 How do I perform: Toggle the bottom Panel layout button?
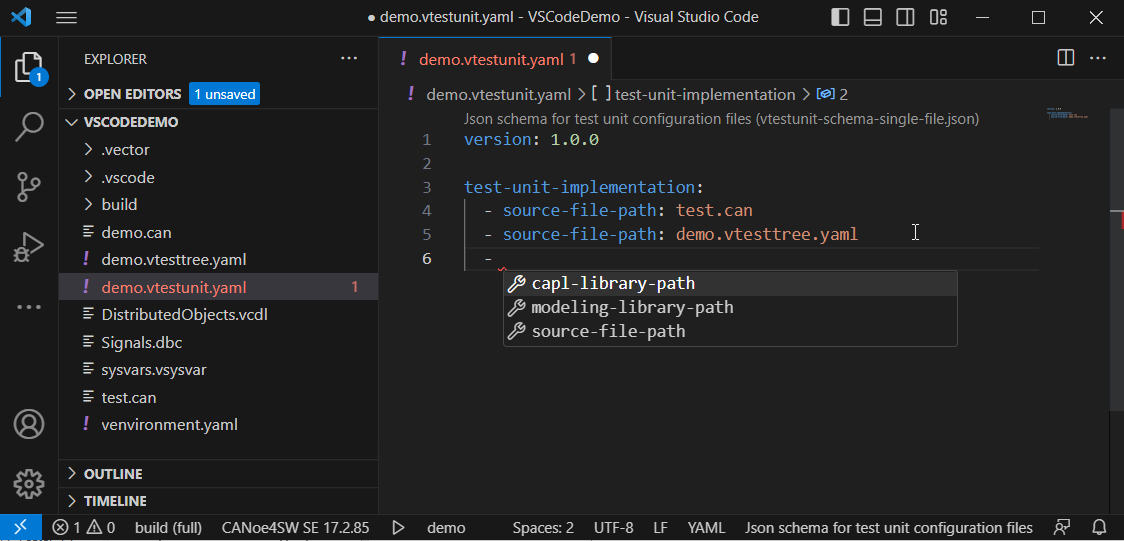pyautogui.click(x=872, y=17)
